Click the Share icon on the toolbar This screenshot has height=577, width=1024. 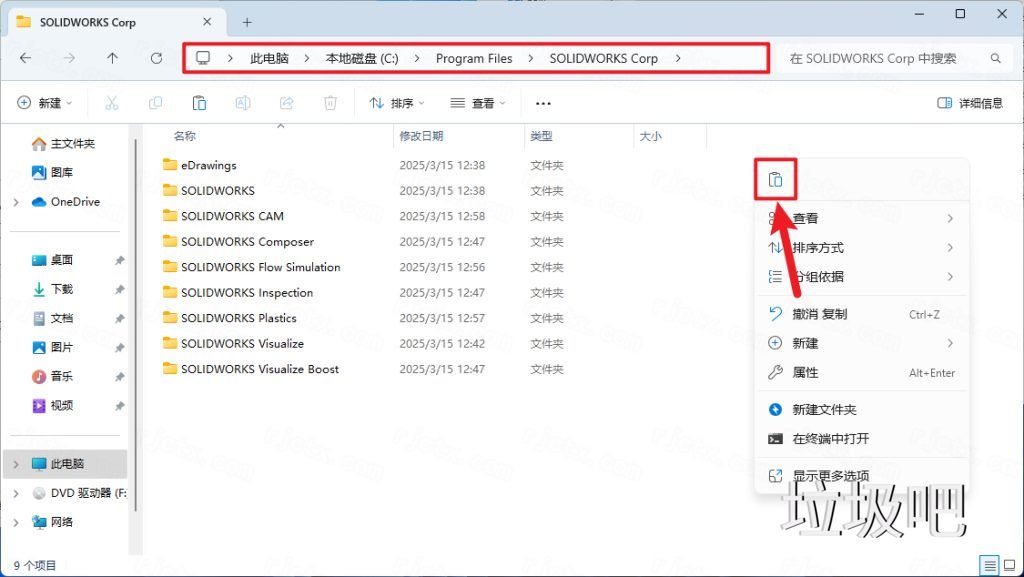pos(287,103)
